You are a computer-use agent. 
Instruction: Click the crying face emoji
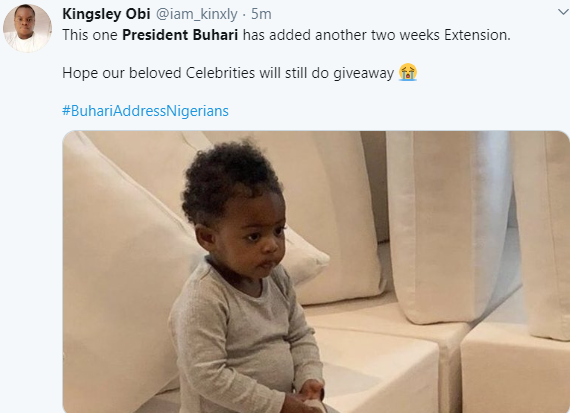pyautogui.click(x=408, y=72)
